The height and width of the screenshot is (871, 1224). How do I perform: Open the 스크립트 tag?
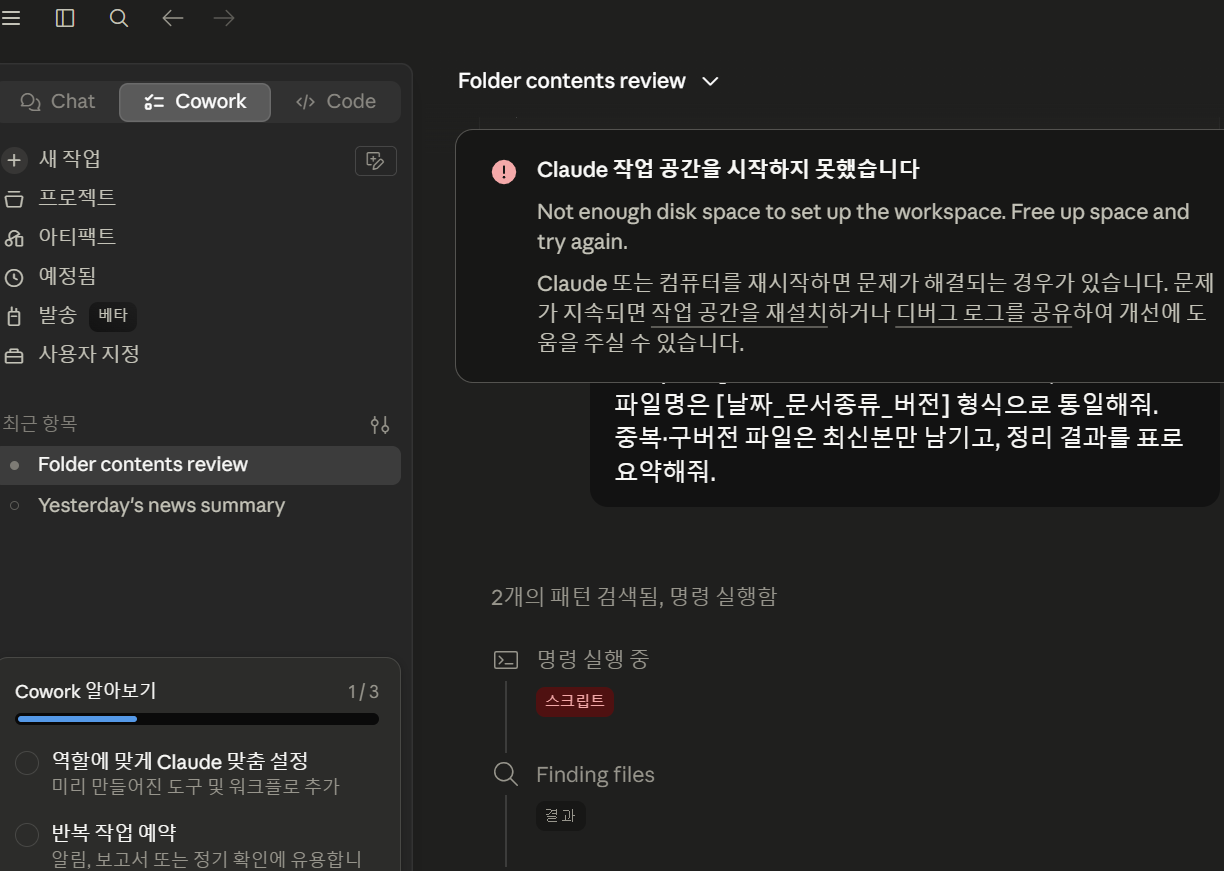(575, 701)
